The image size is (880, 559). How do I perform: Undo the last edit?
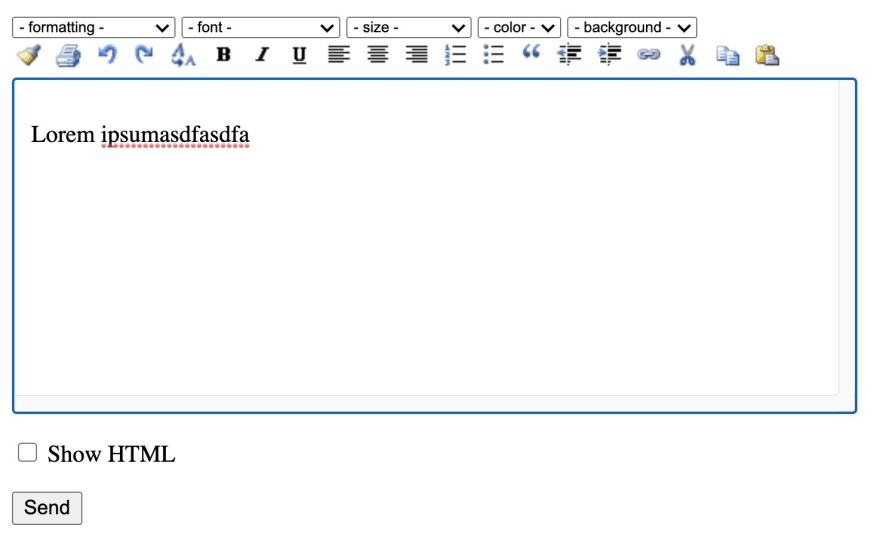(107, 55)
